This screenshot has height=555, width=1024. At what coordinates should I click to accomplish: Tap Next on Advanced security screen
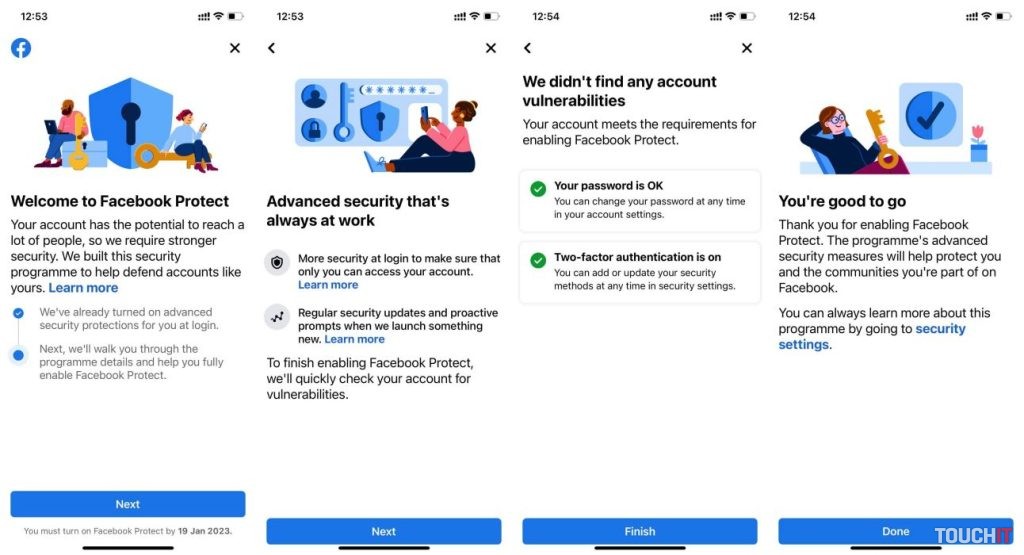[x=384, y=531]
